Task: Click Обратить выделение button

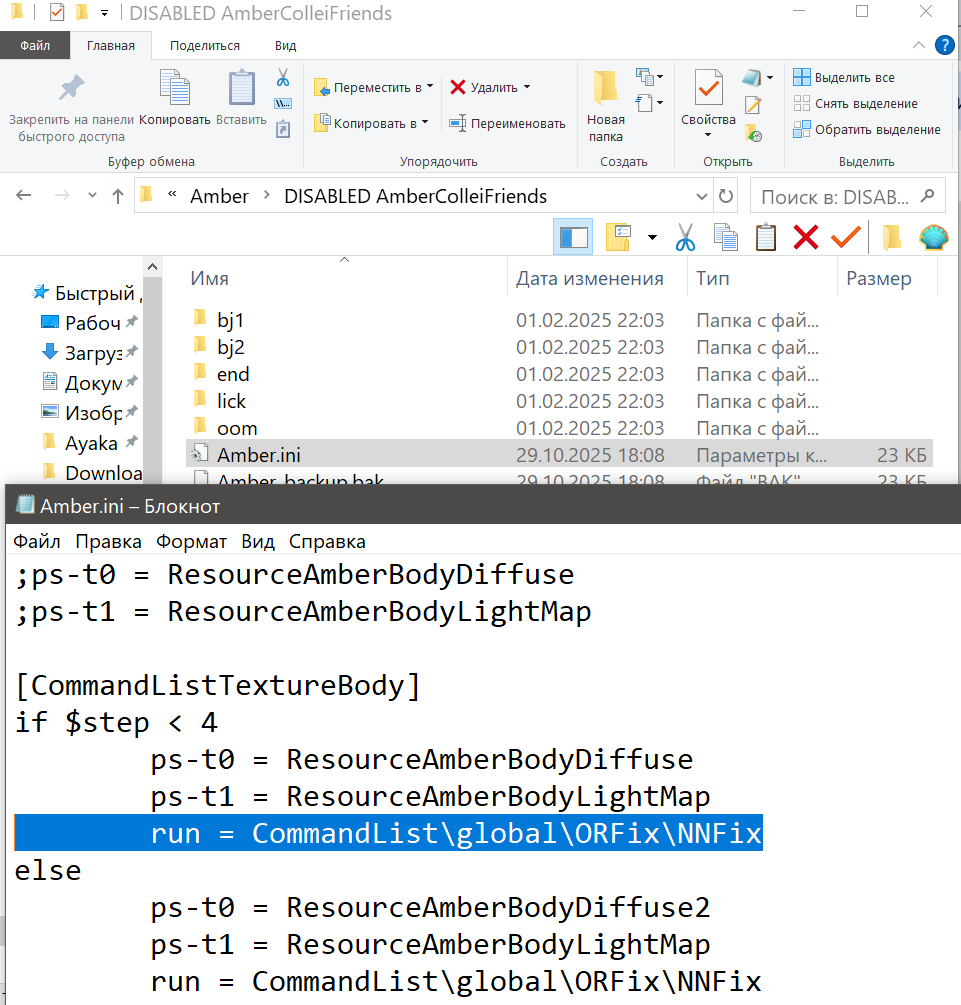Action: click(x=867, y=129)
